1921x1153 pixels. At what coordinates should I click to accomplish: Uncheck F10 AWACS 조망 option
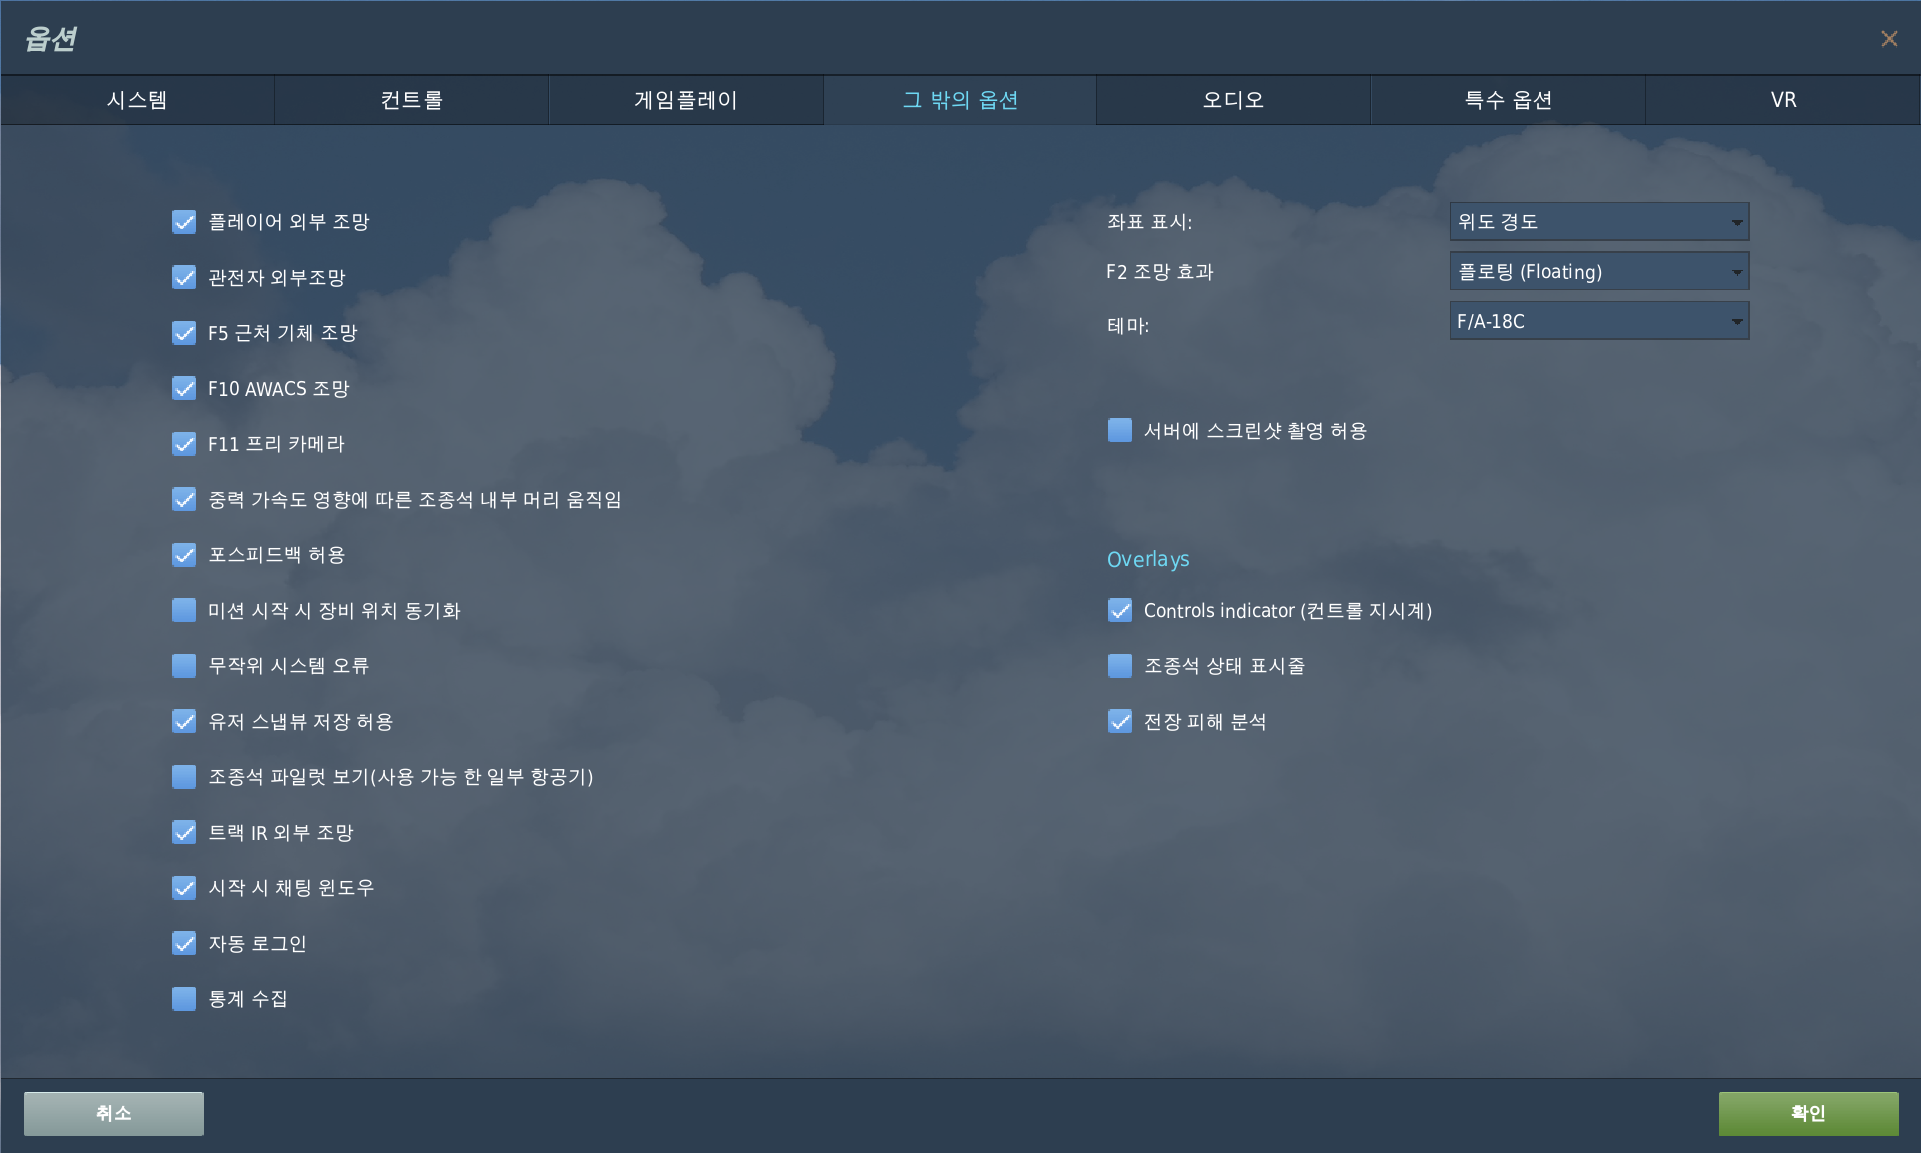184,388
